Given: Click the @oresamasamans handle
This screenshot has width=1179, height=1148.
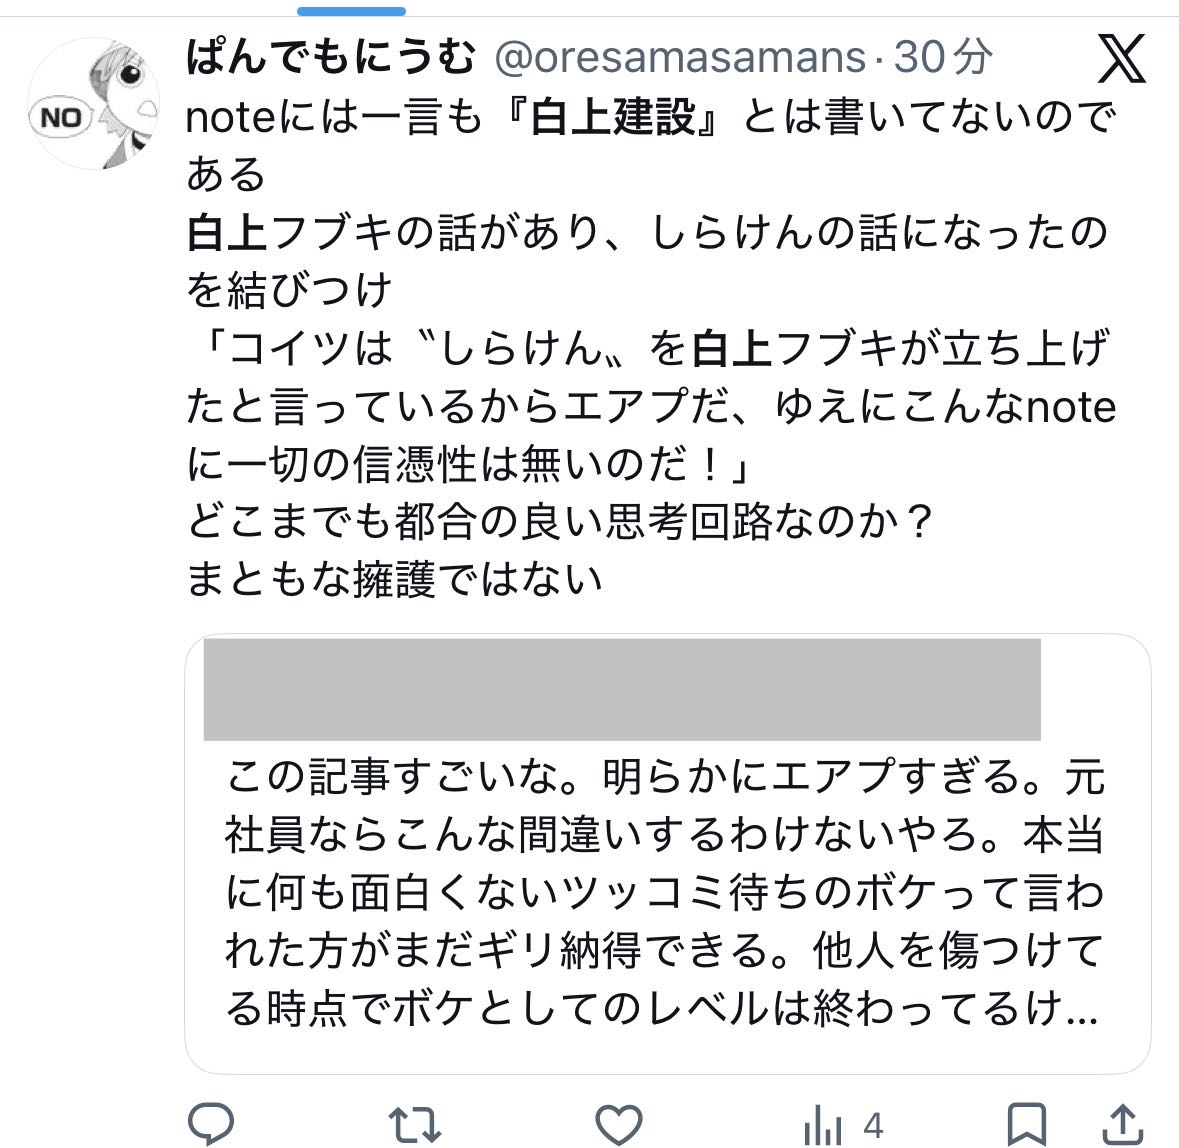Looking at the screenshot, I should 680,58.
